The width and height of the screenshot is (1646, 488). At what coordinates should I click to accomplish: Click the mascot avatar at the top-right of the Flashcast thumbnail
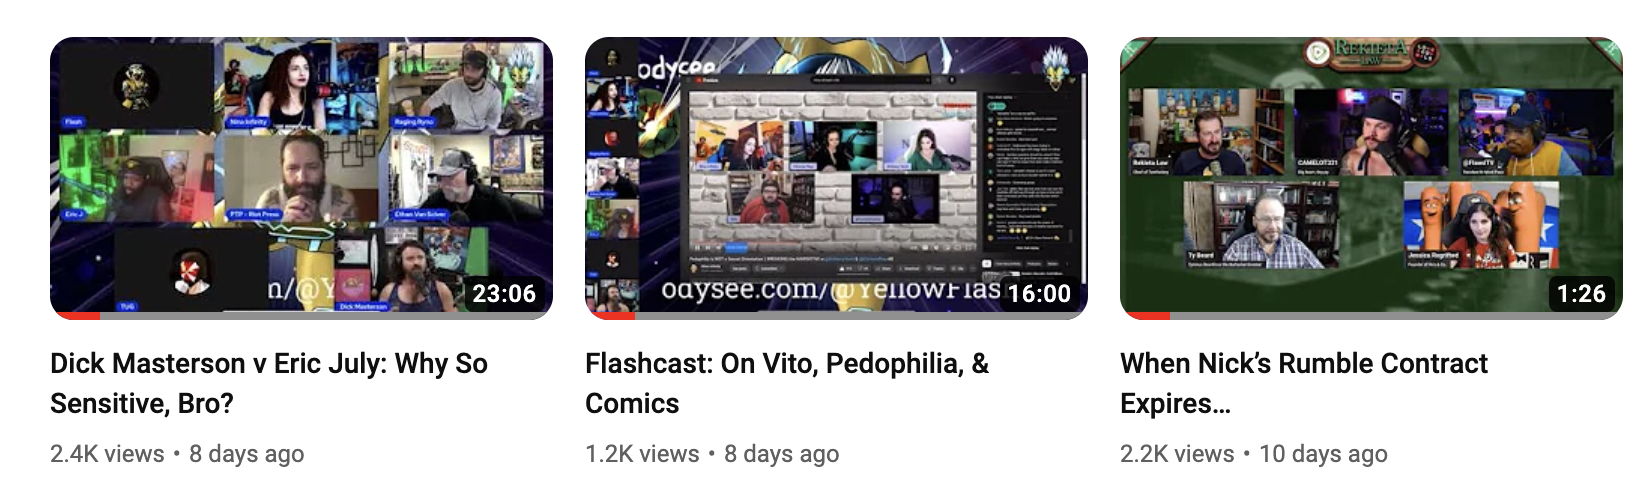(x=1058, y=68)
